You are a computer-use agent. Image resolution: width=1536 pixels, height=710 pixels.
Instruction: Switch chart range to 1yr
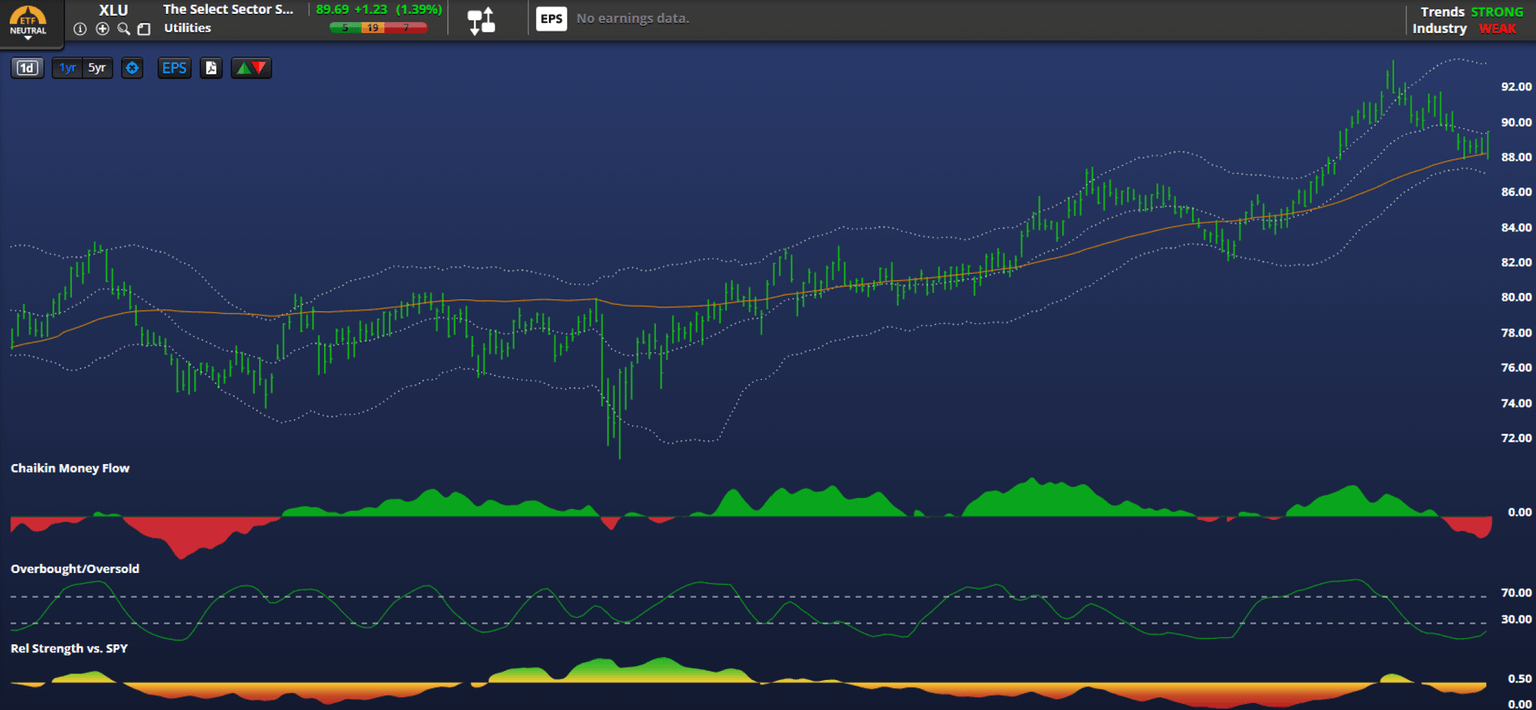pyautogui.click(x=67, y=68)
